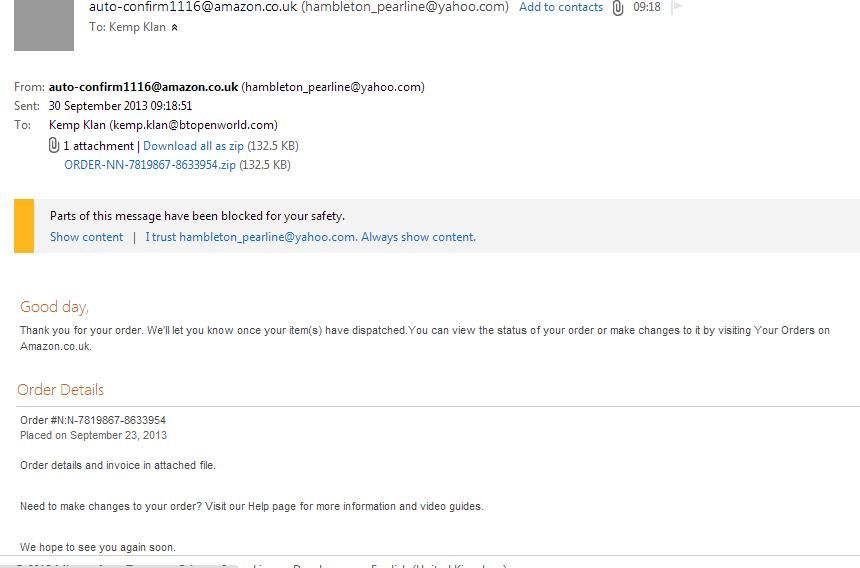Open ORDER-NN-7819867-8633954.zip attachment

click(150, 165)
